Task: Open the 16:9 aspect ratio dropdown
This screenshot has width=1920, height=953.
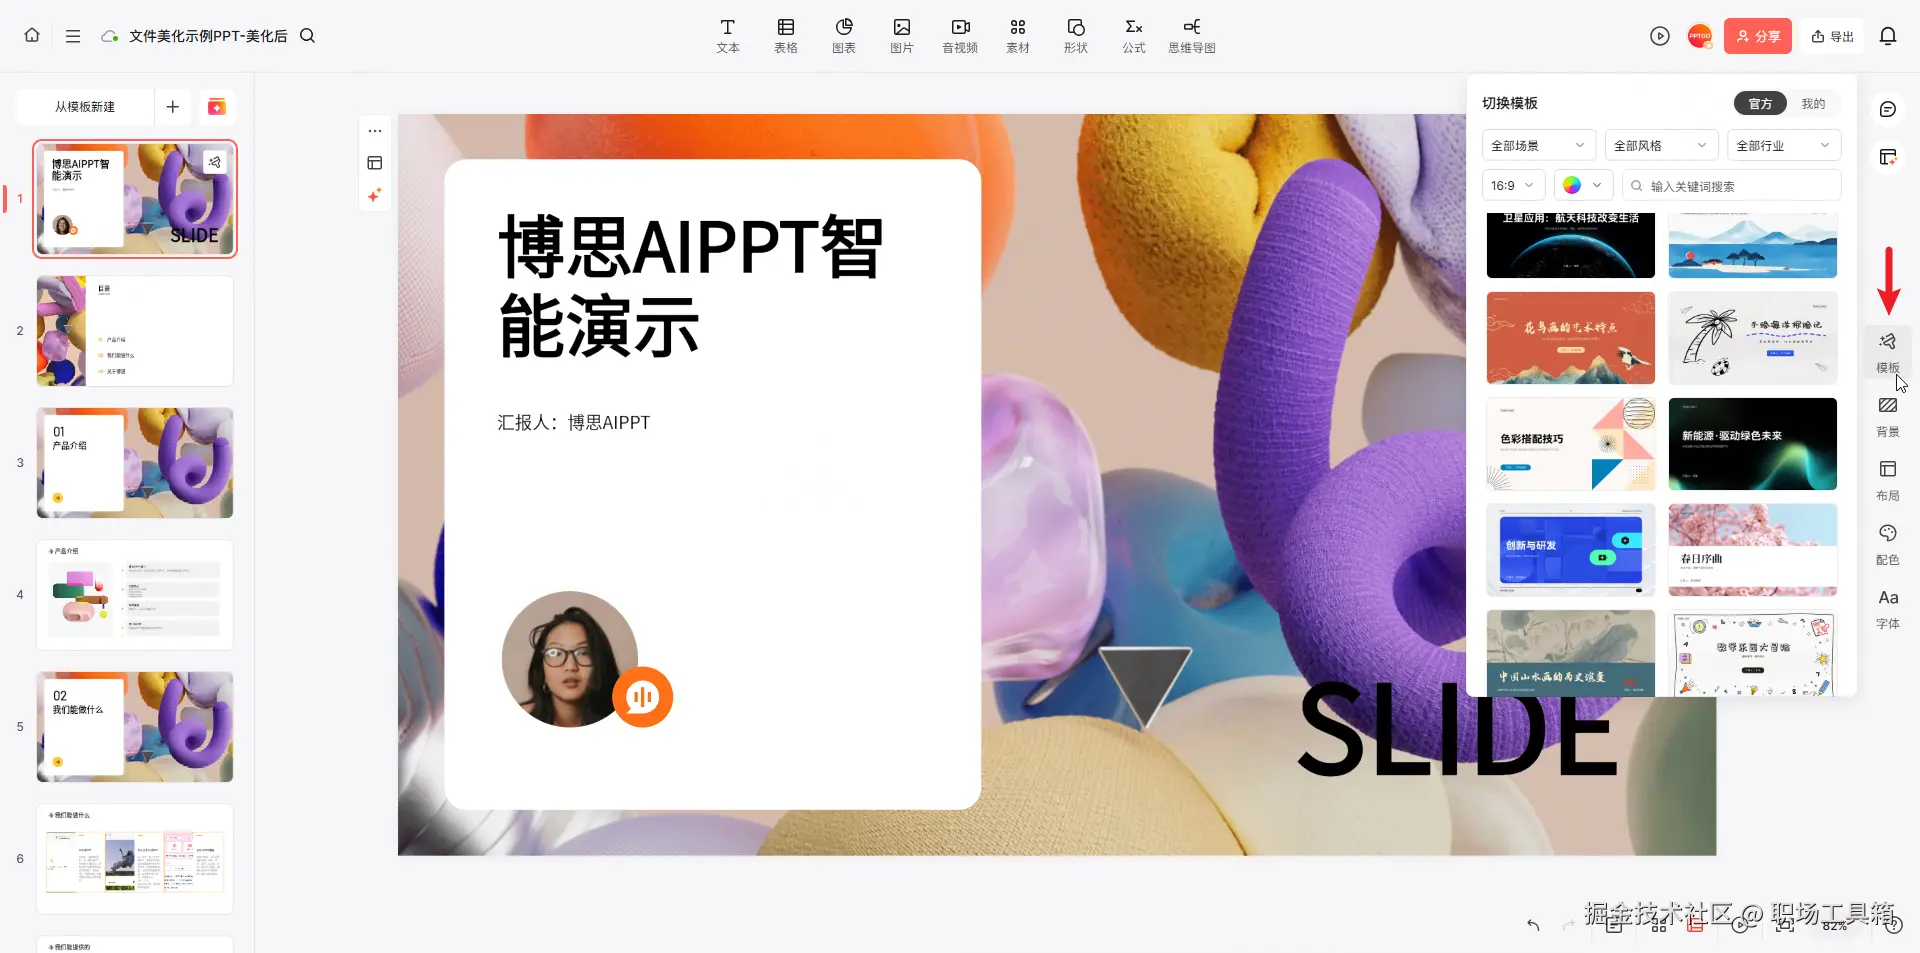Action: click(1513, 186)
